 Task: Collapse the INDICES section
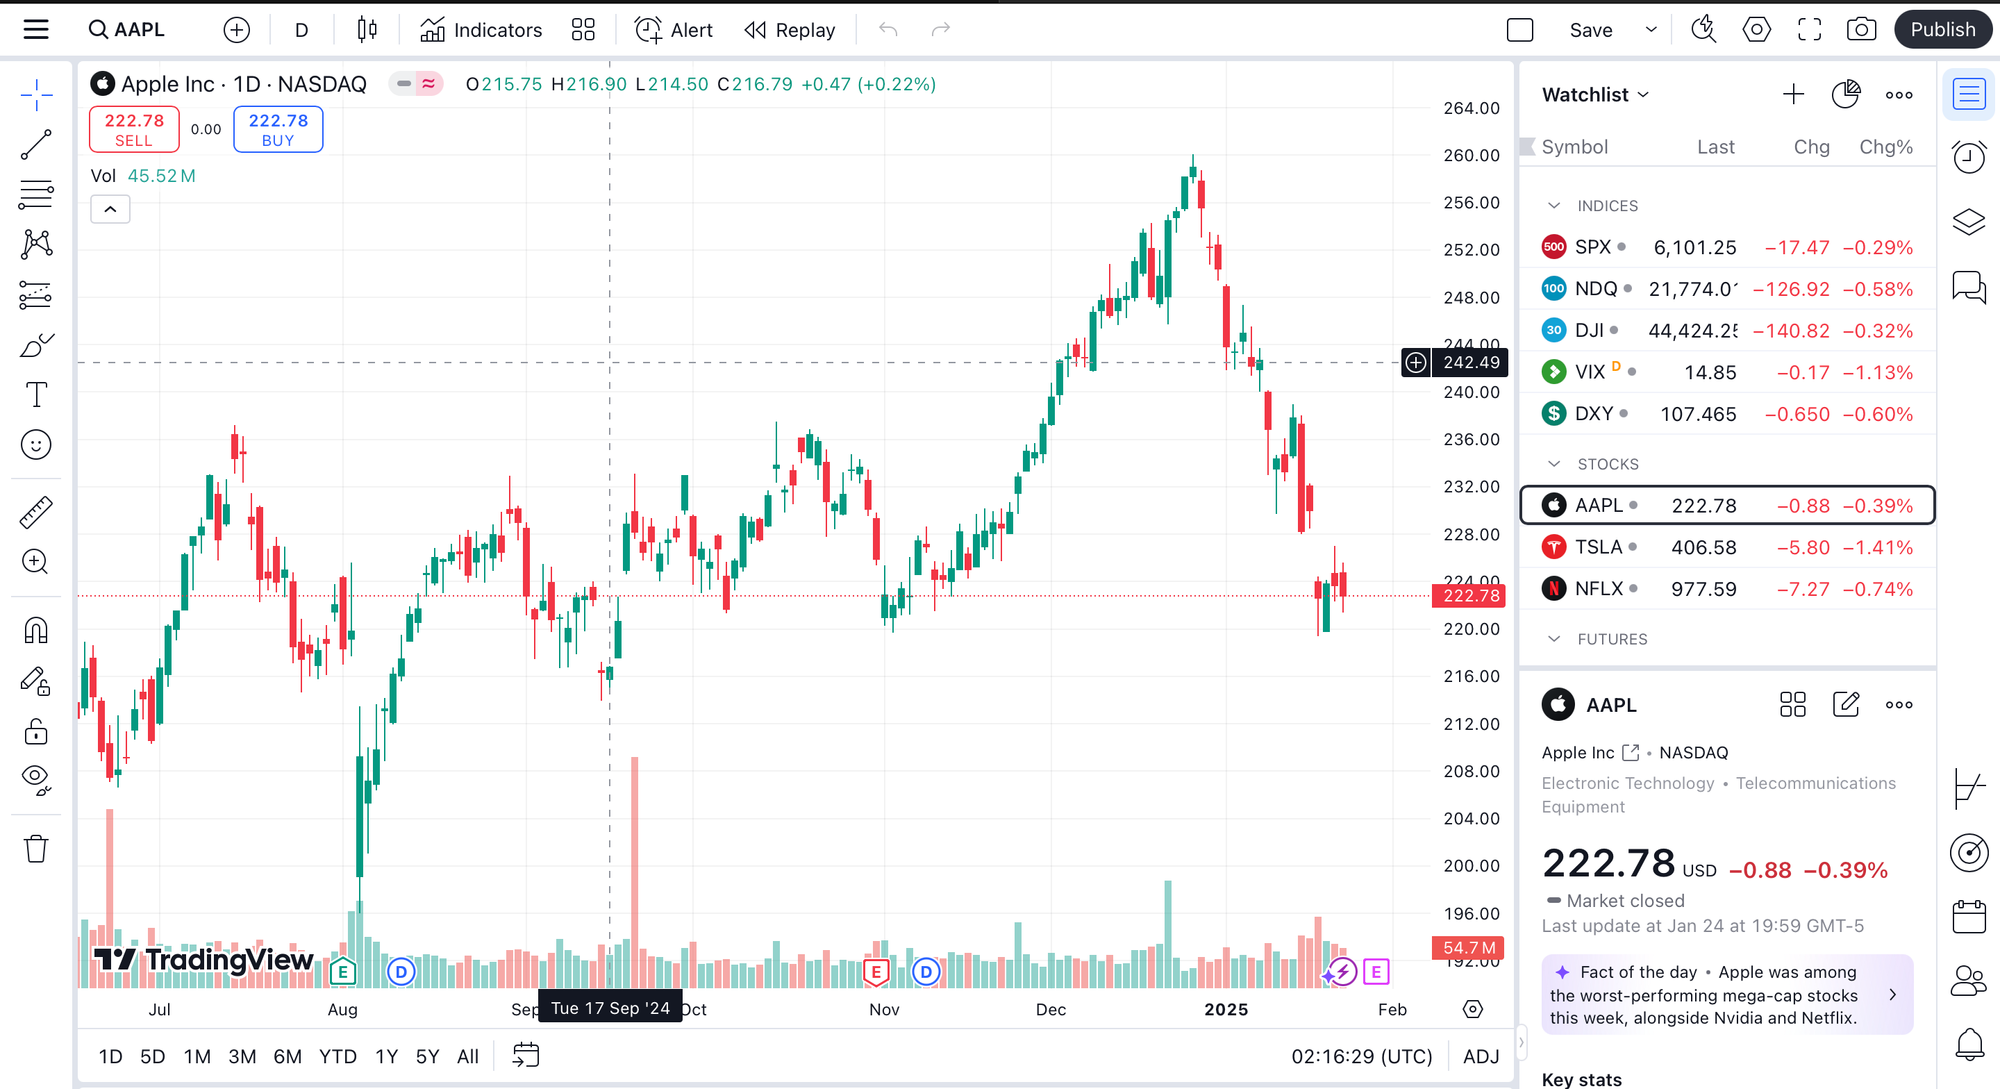point(1554,205)
